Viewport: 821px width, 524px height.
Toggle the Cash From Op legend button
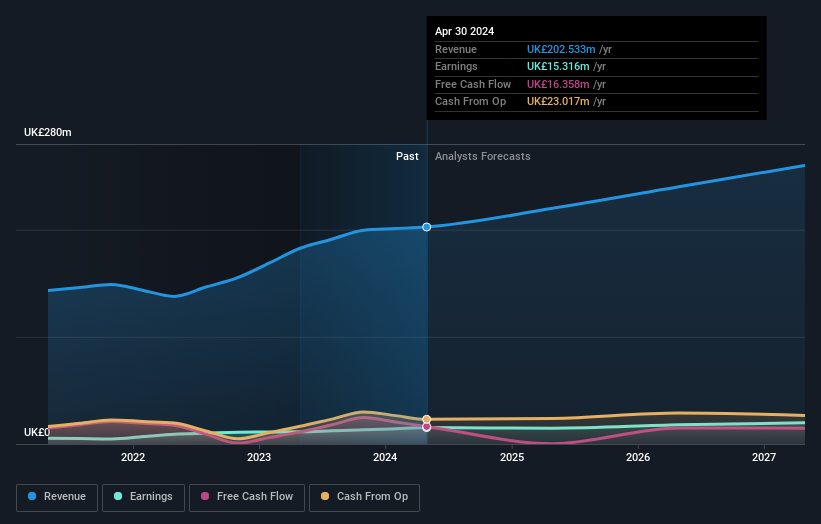(x=364, y=497)
